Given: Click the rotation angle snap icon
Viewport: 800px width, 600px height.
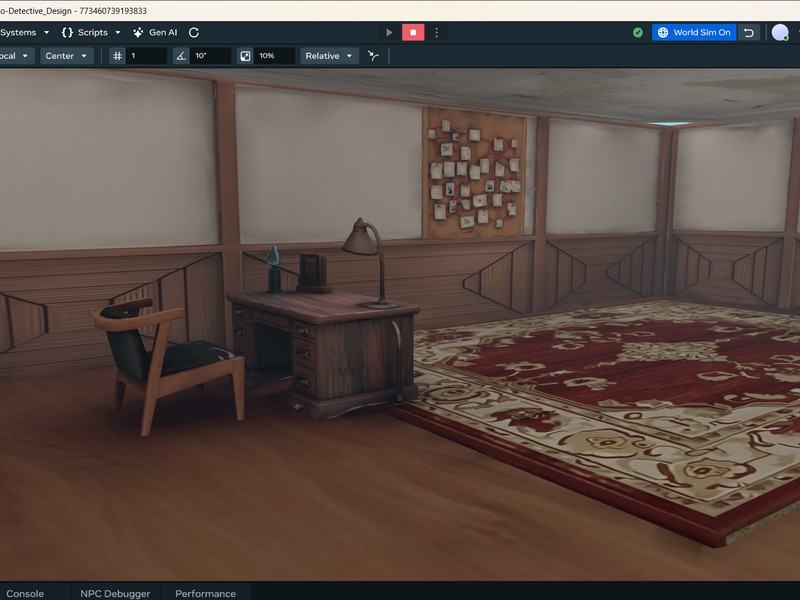Looking at the screenshot, I should 180,56.
